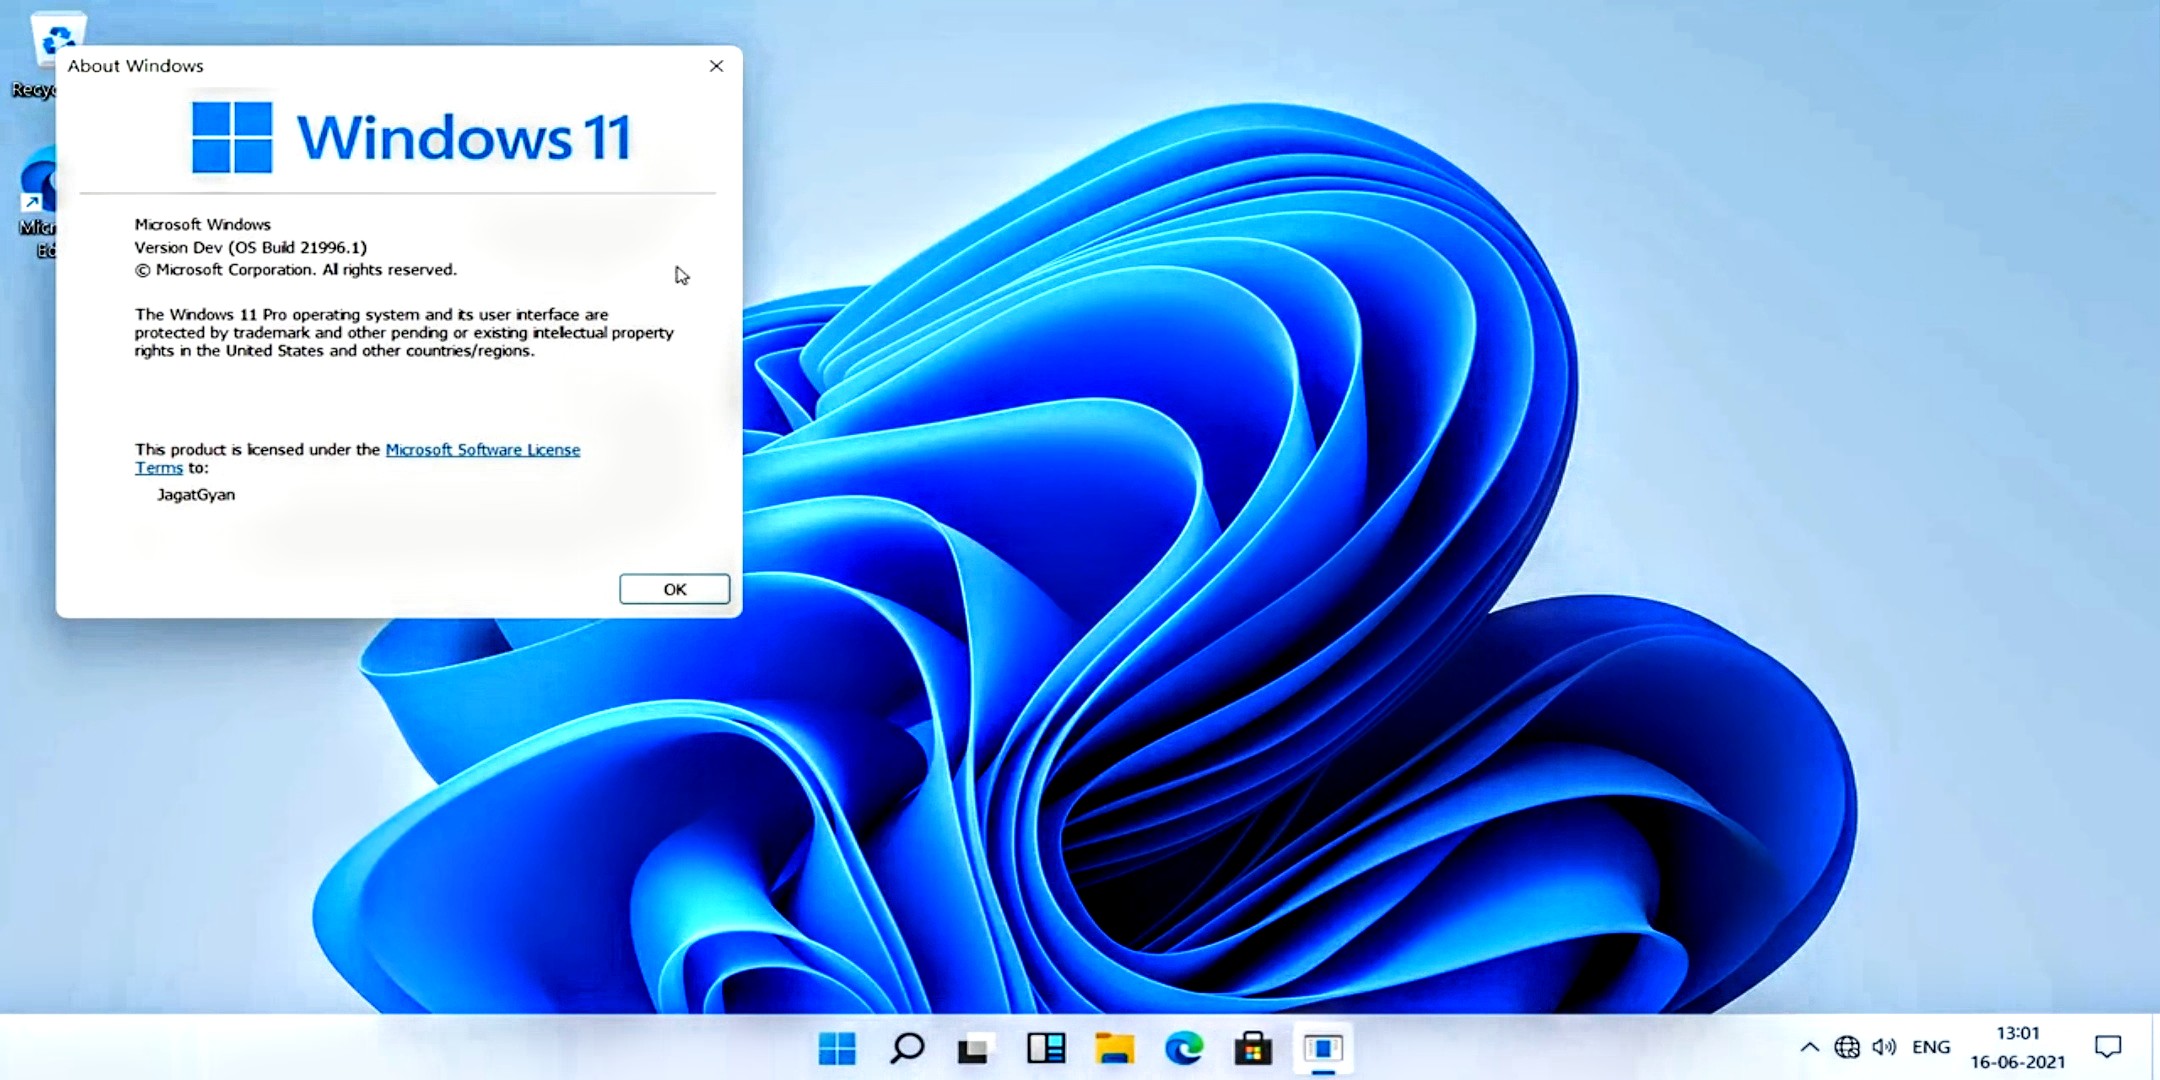Open the volume speaker control
The height and width of the screenshot is (1080, 2160).
pos(1884,1047)
